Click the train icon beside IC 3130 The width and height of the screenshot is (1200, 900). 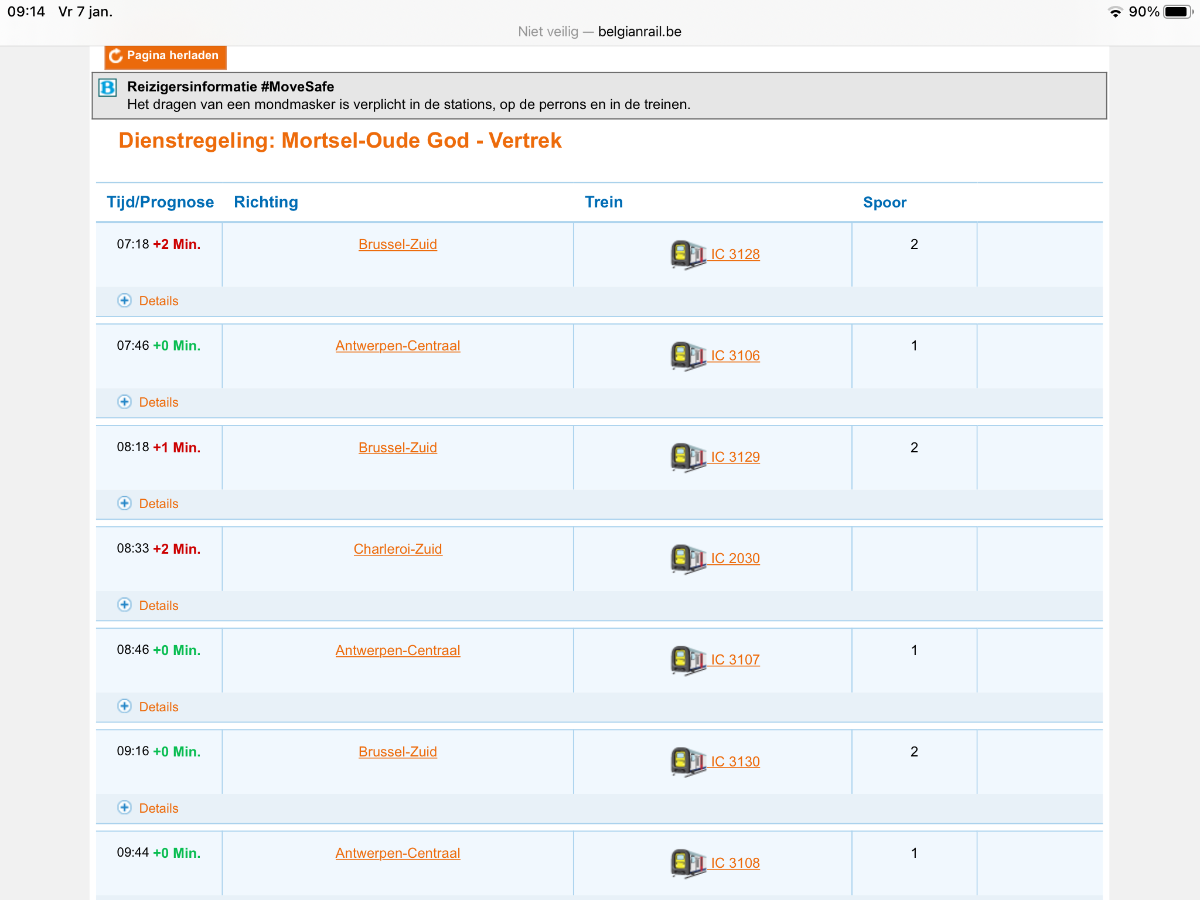pos(688,762)
